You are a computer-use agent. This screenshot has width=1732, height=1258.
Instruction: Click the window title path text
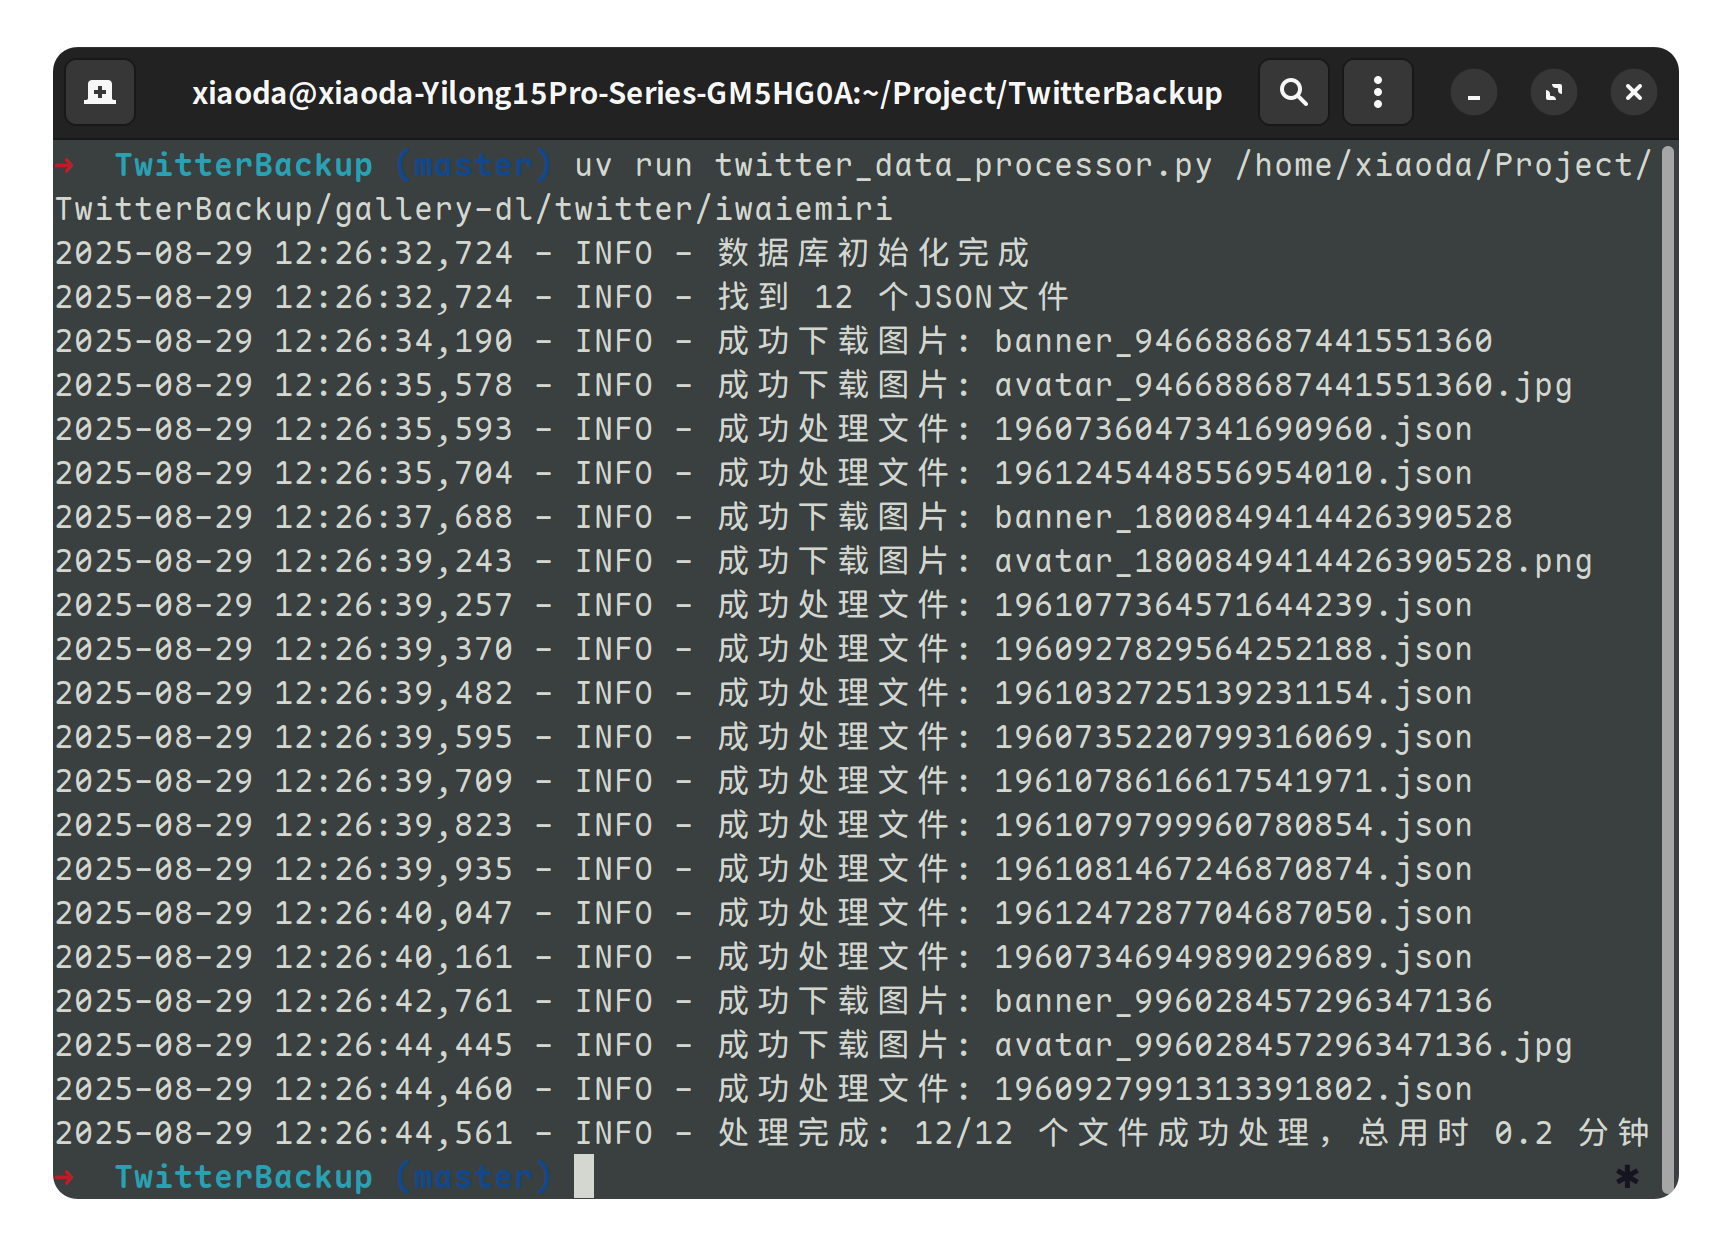707,93
